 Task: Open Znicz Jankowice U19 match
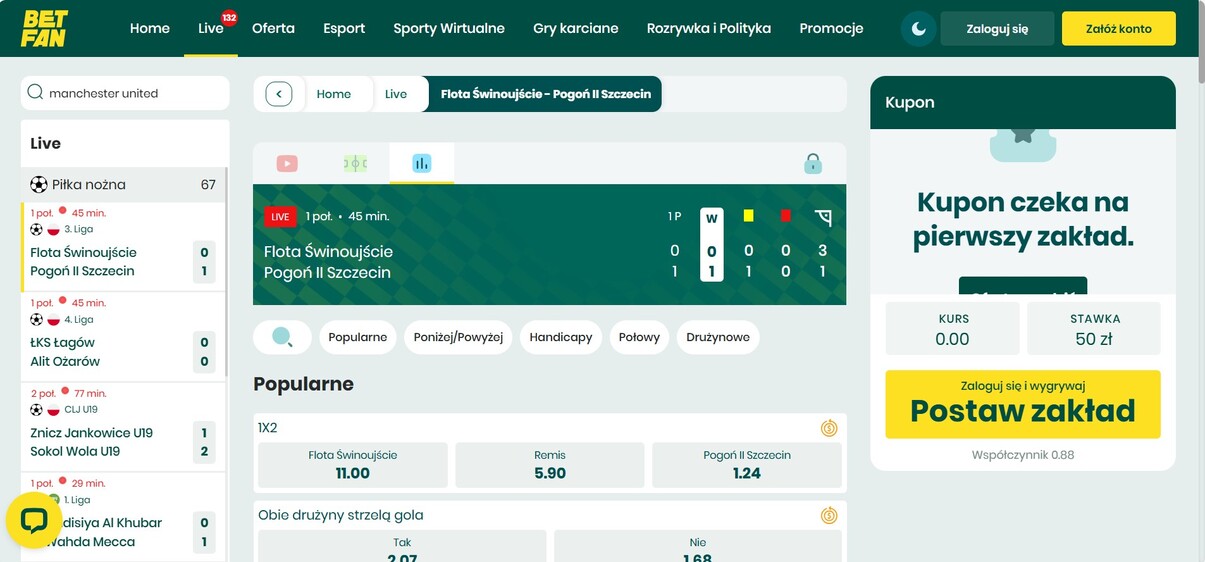[124, 427]
